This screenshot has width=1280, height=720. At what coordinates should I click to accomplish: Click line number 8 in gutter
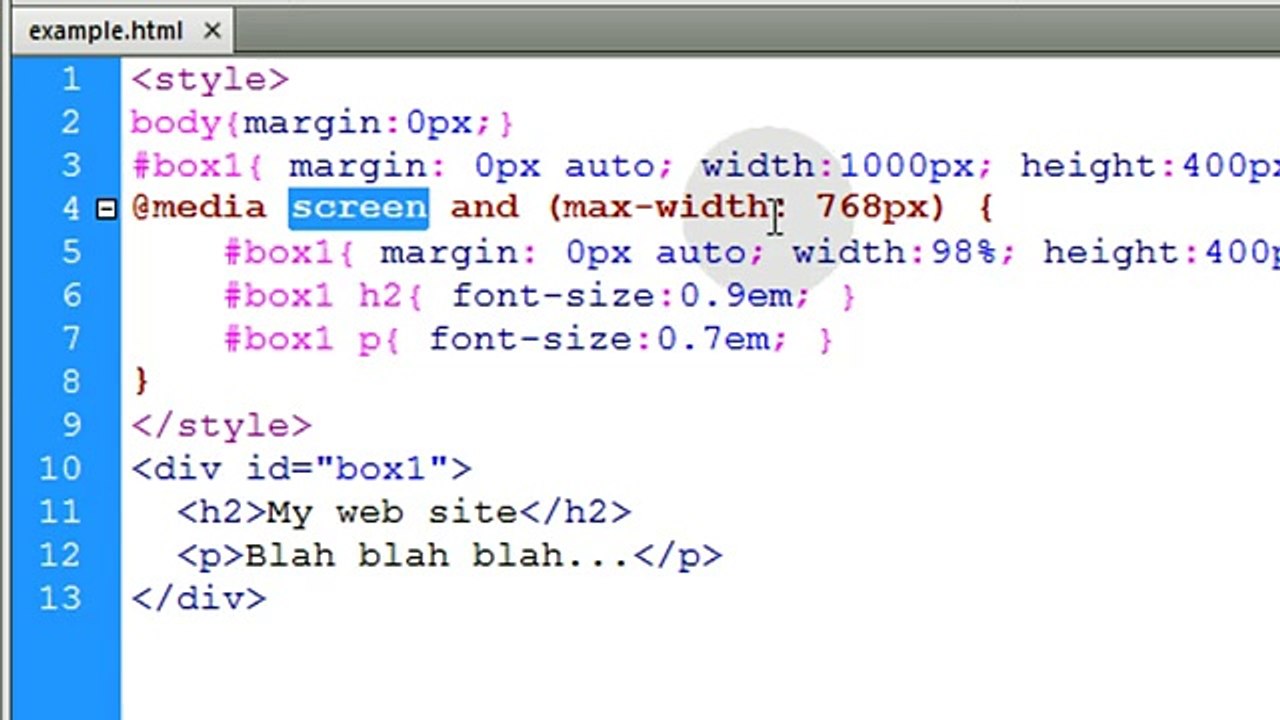70,382
